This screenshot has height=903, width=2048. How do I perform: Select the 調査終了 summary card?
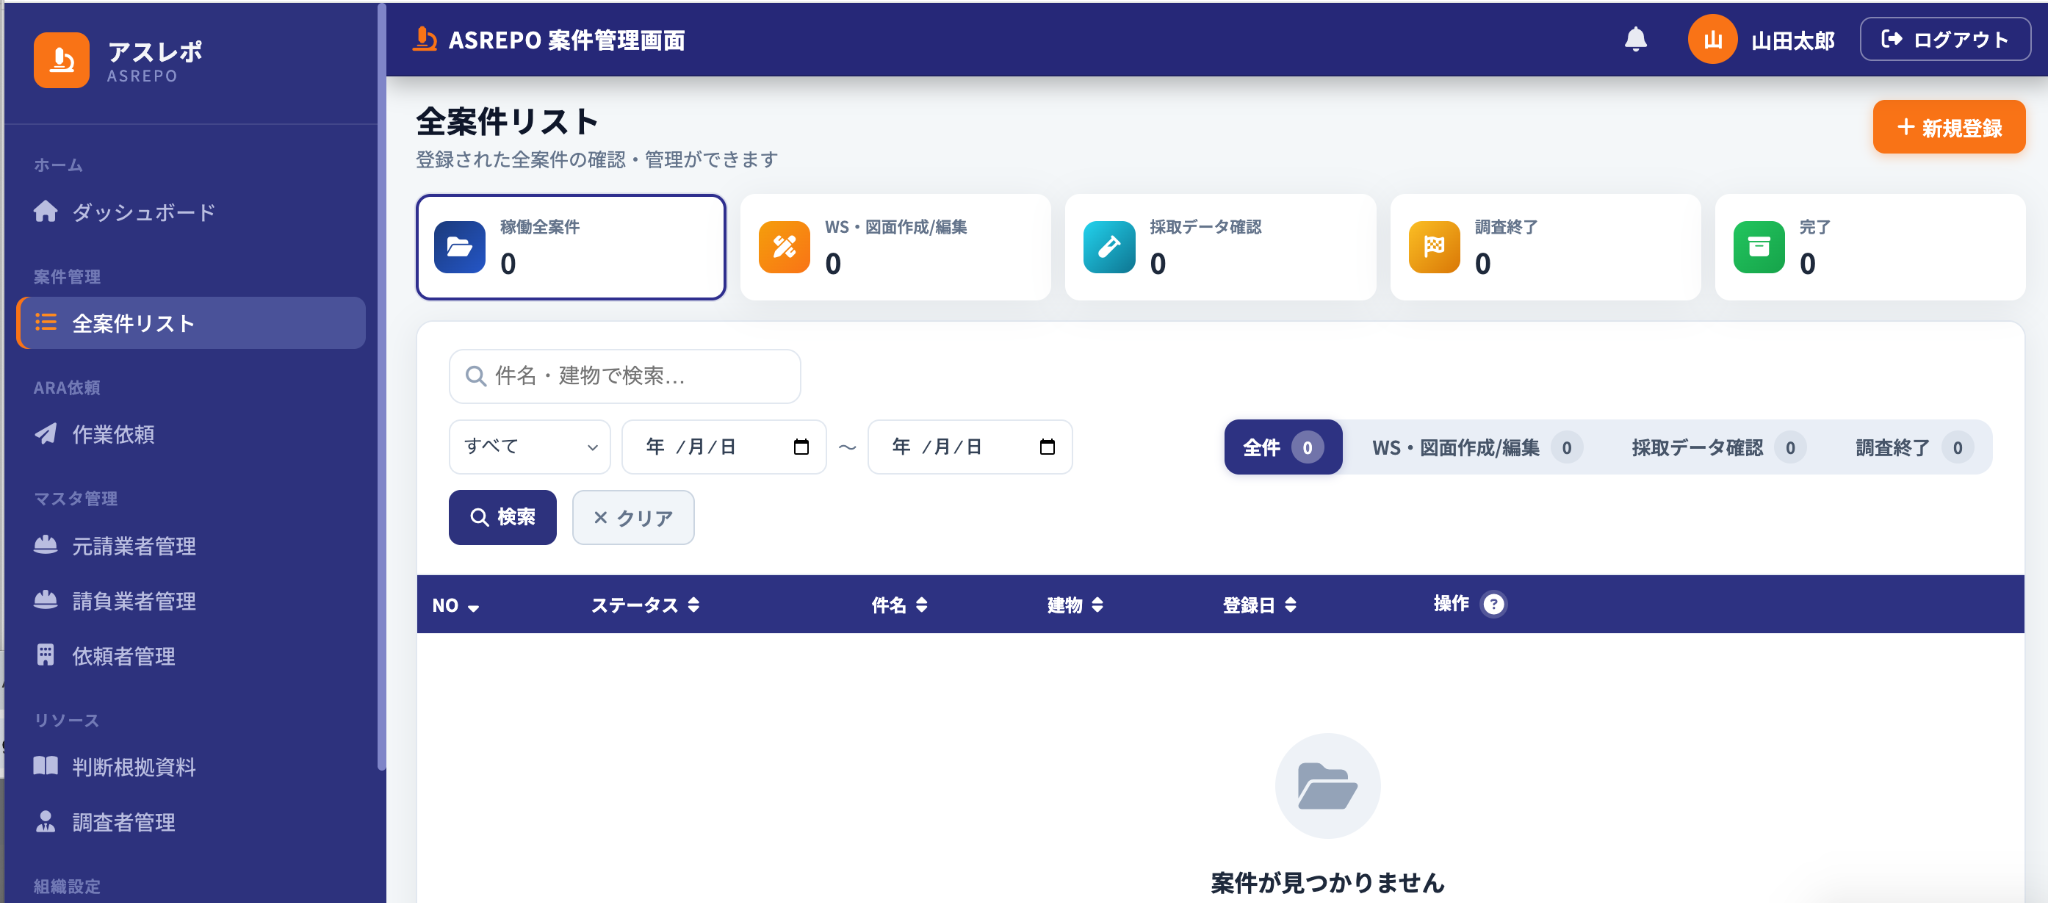1546,247
